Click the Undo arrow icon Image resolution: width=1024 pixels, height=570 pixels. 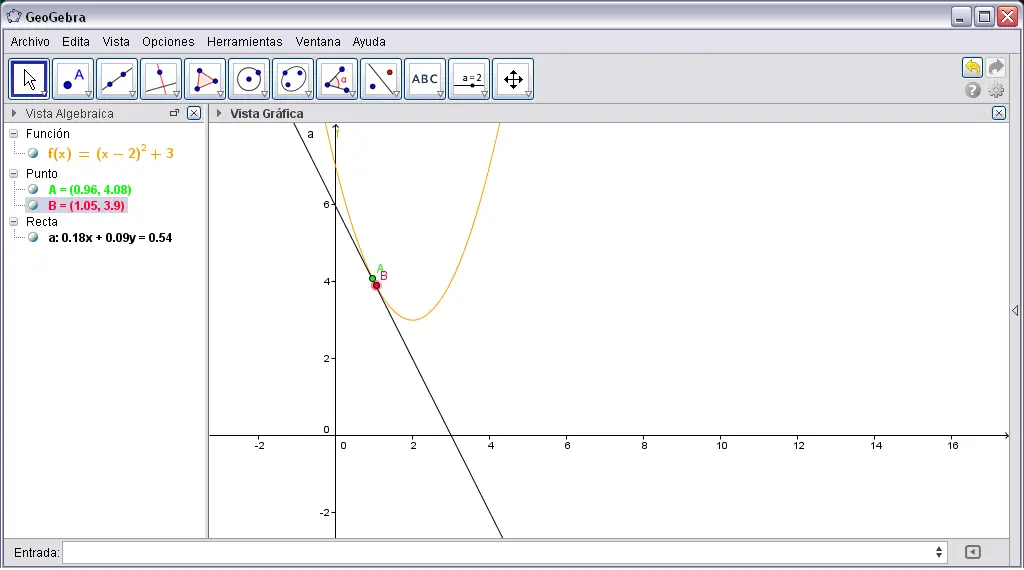coord(972,67)
